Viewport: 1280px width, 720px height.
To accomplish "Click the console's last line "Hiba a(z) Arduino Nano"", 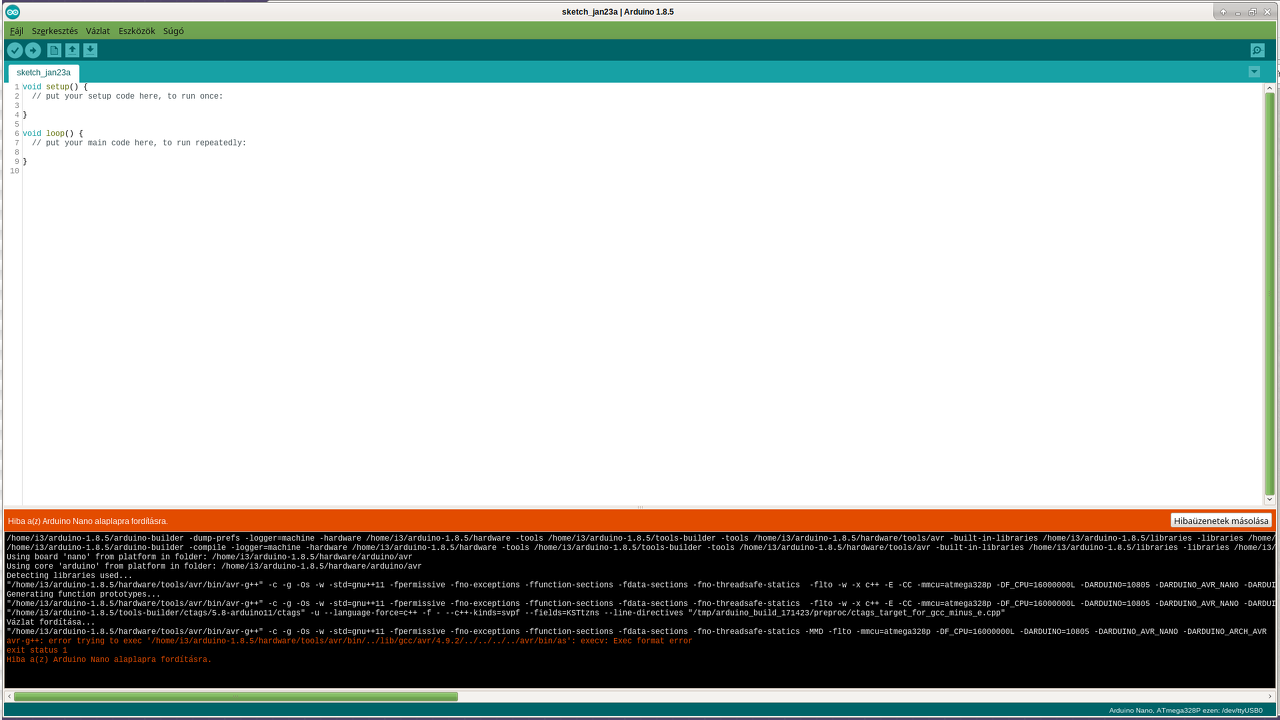I will point(109,660).
